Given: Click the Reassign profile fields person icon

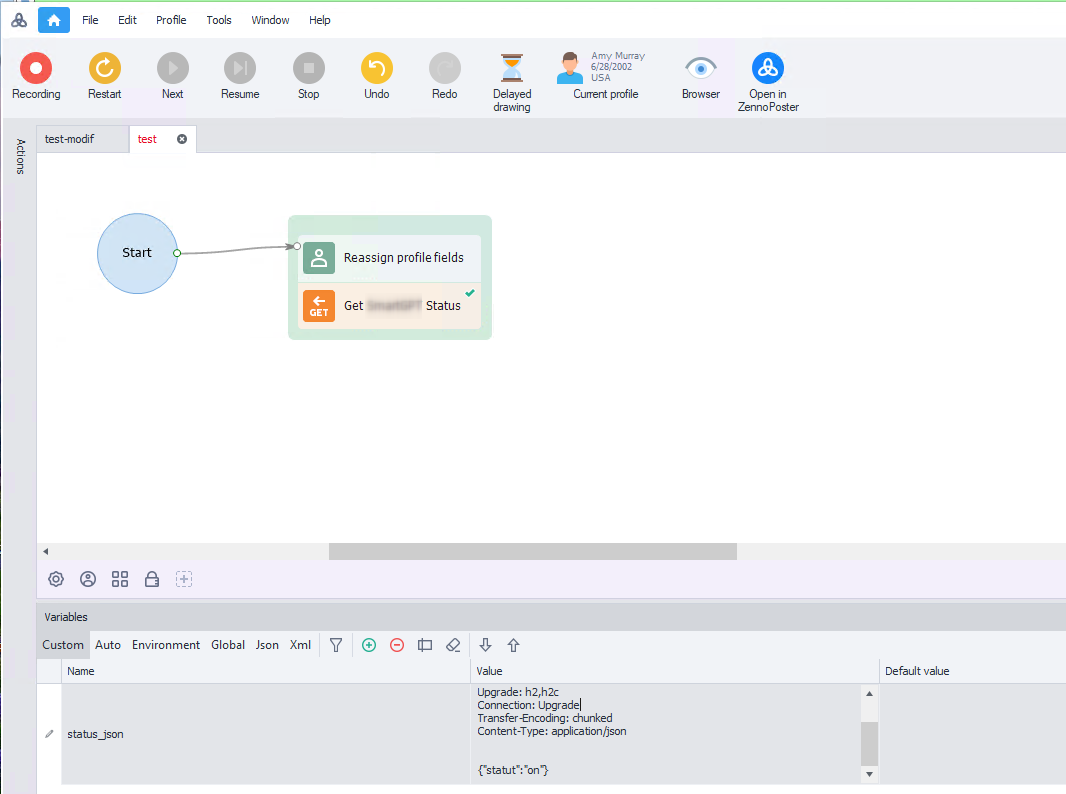Looking at the screenshot, I should 319,258.
